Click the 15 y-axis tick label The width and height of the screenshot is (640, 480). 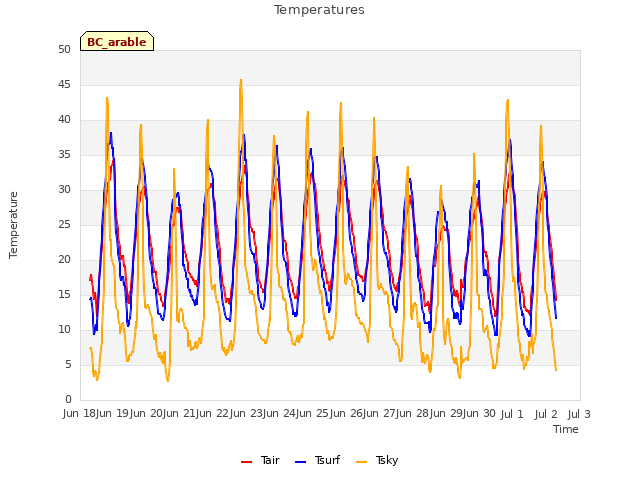64,294
